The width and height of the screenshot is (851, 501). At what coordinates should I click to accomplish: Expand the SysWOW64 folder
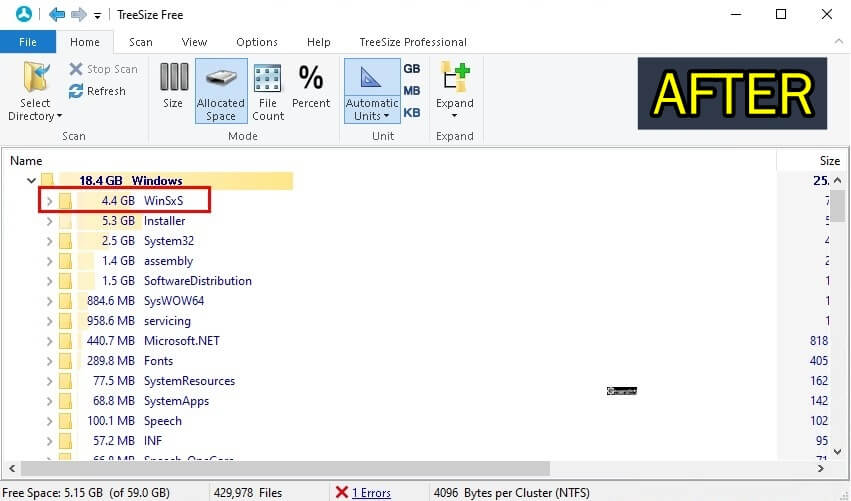click(x=49, y=302)
